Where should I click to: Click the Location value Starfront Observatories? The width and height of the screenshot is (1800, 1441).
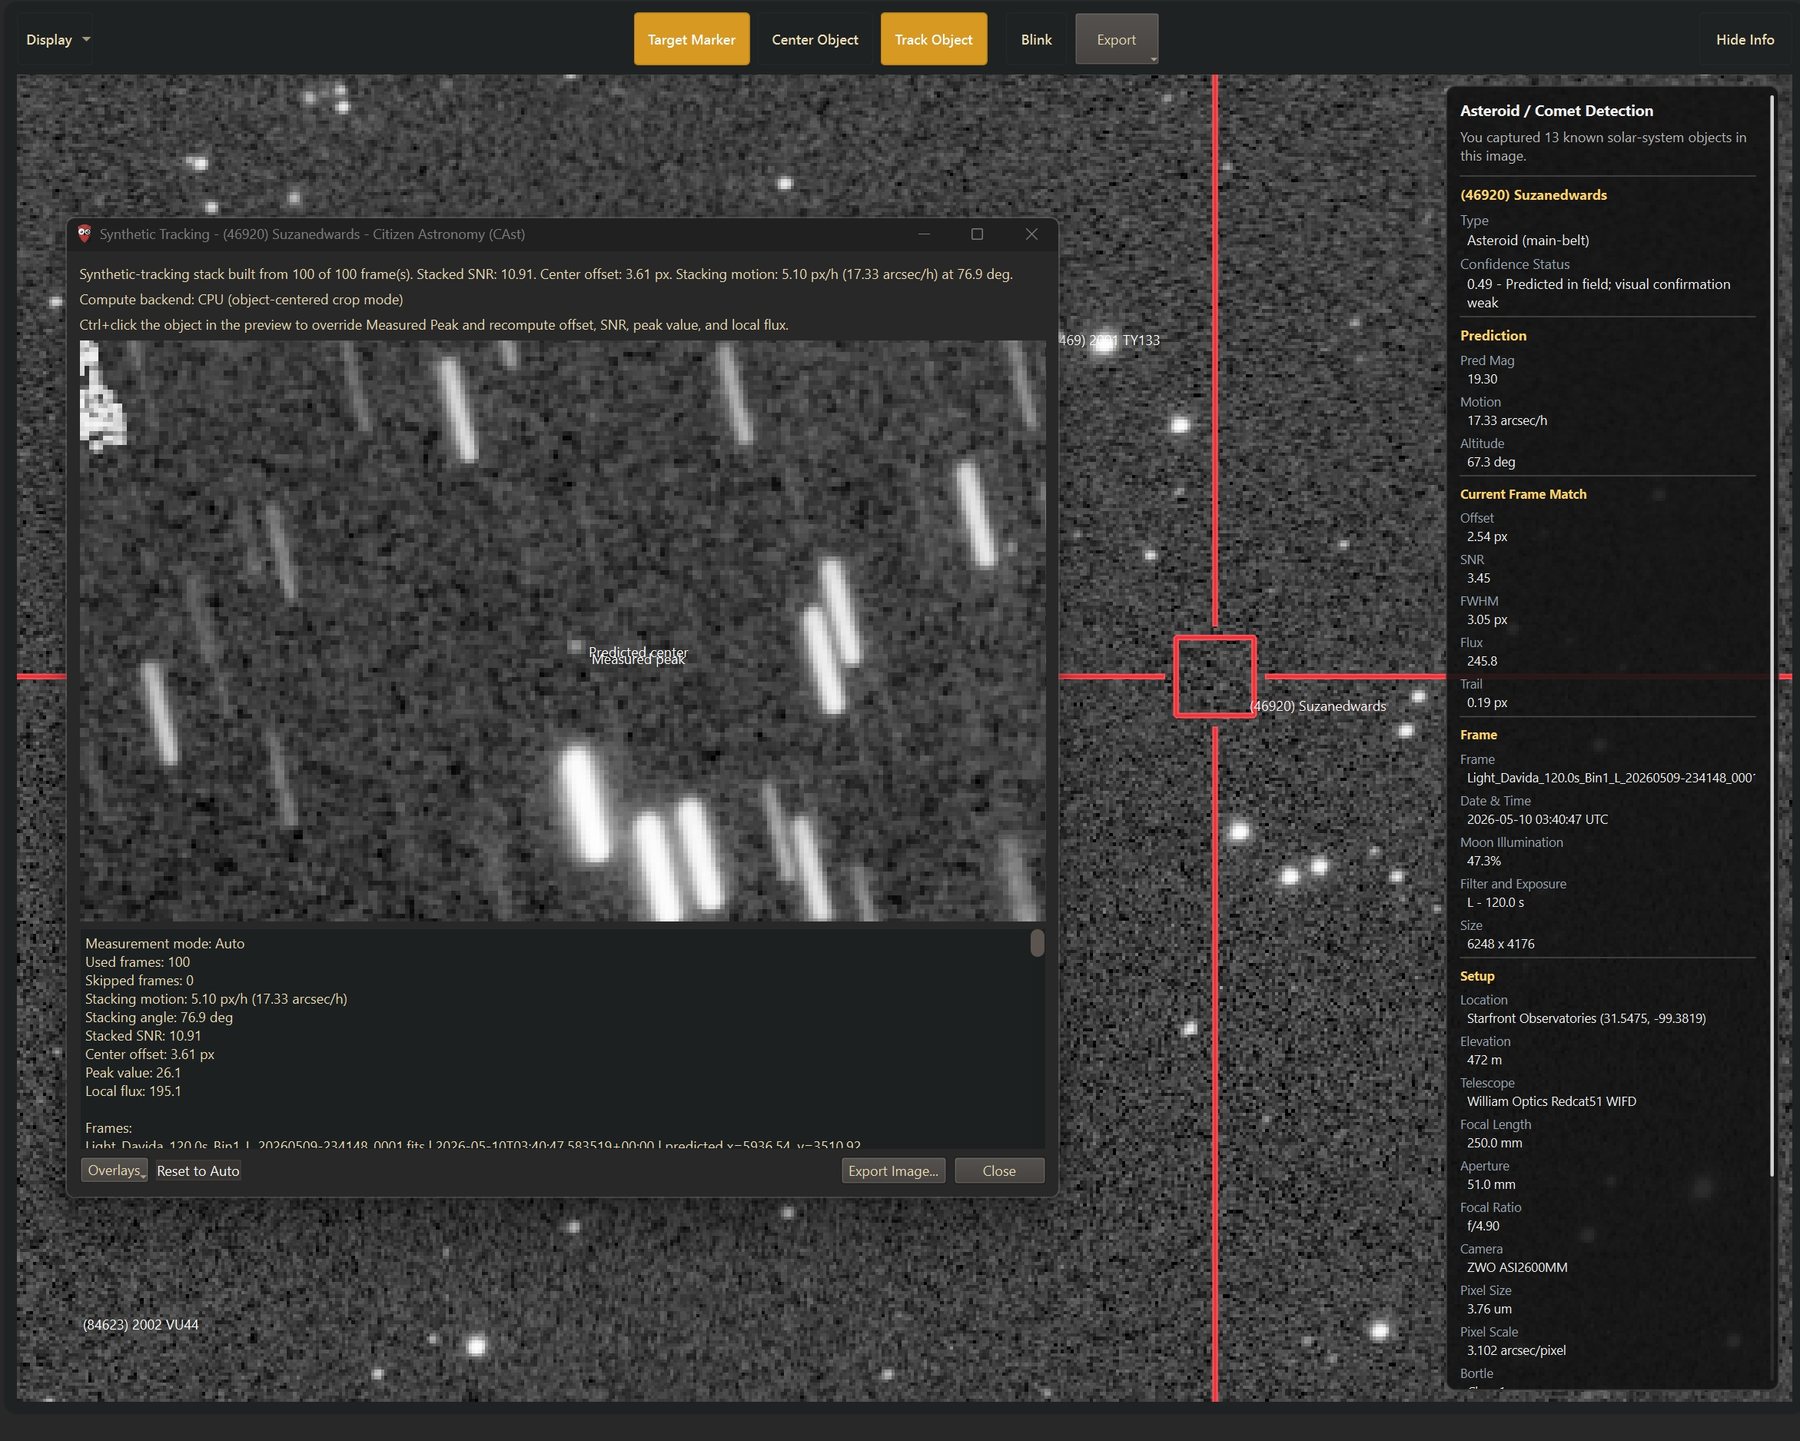[x=1586, y=1019]
